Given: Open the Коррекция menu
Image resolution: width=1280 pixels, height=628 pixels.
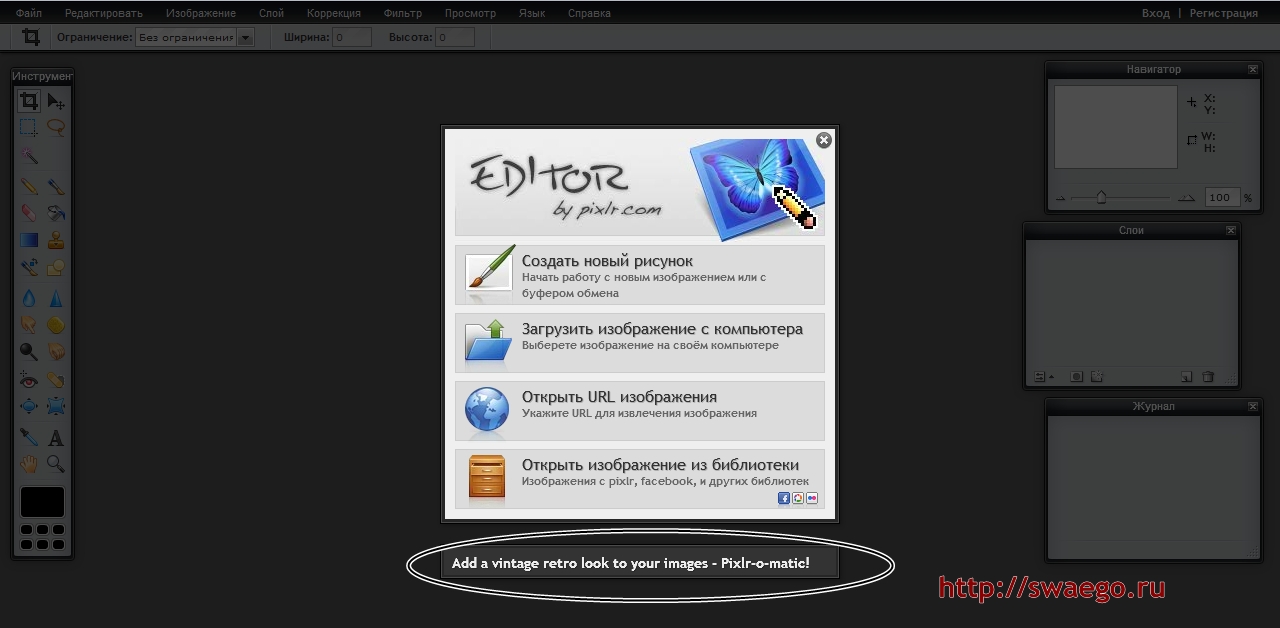Looking at the screenshot, I should point(334,13).
